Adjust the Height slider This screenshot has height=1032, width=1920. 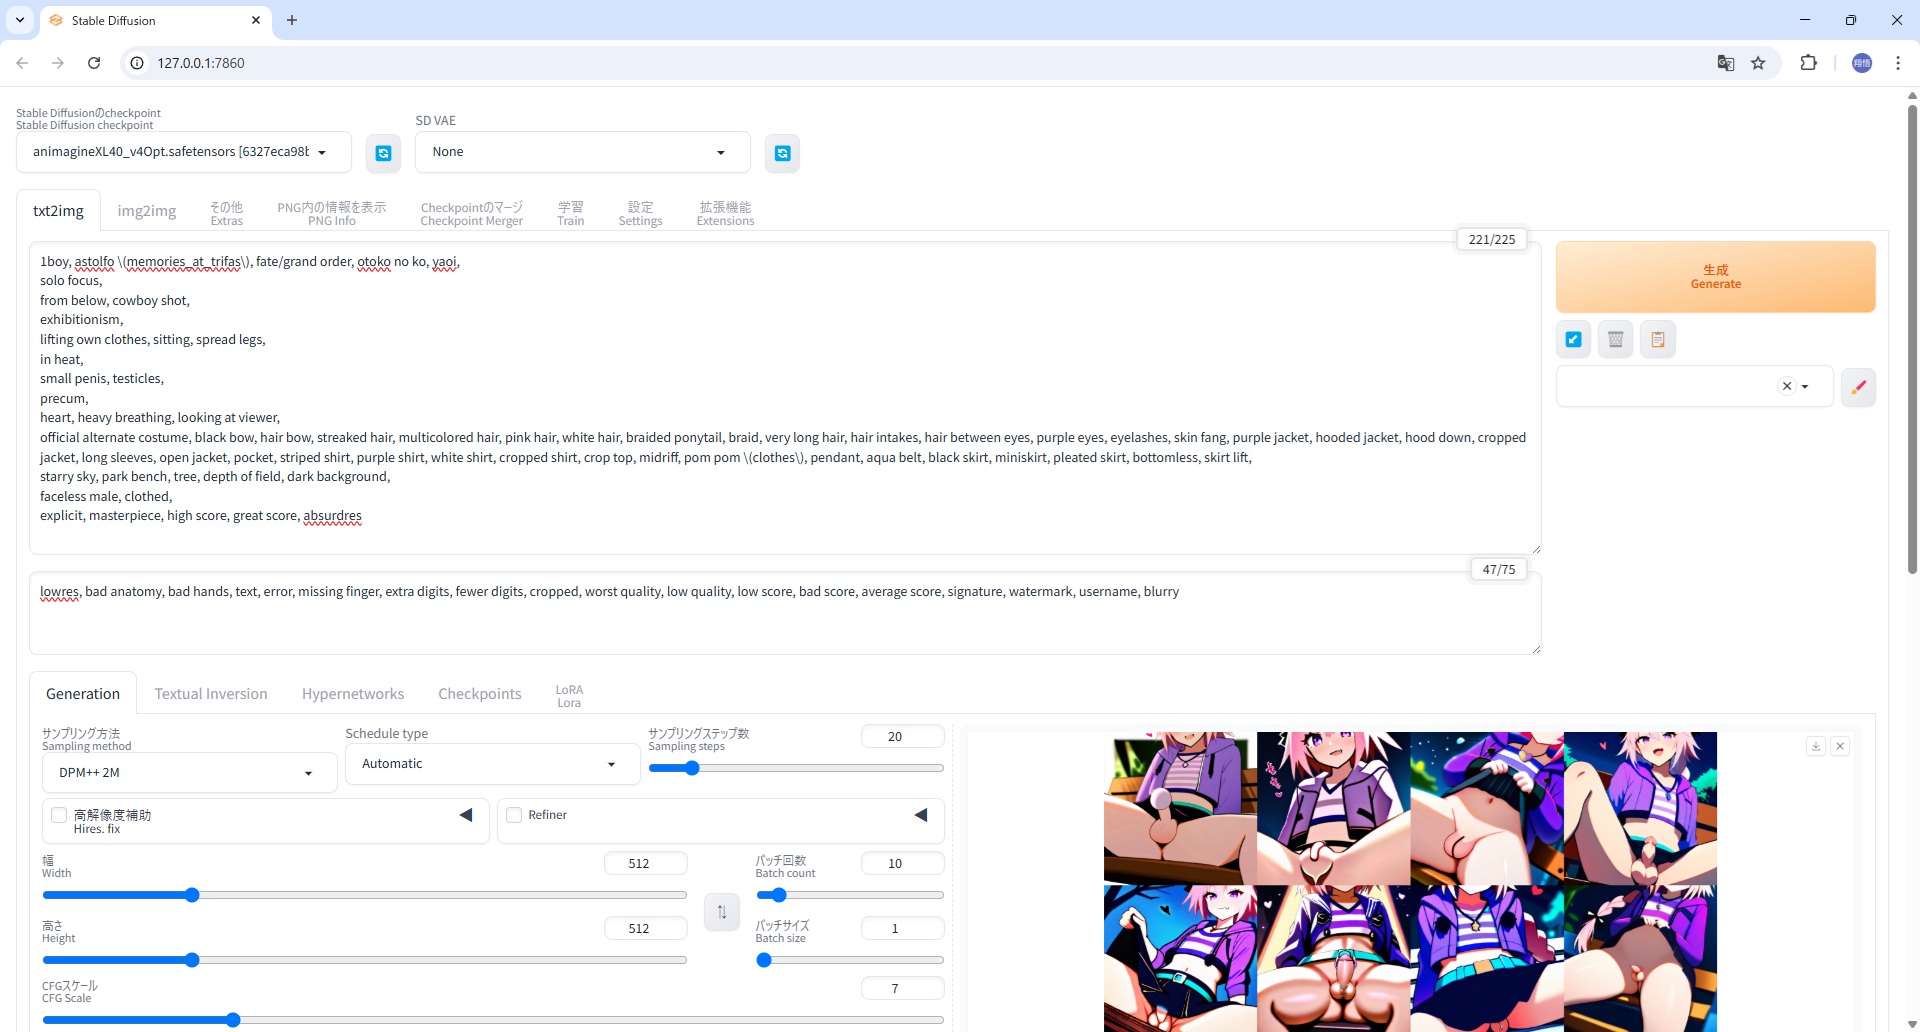pos(364,960)
